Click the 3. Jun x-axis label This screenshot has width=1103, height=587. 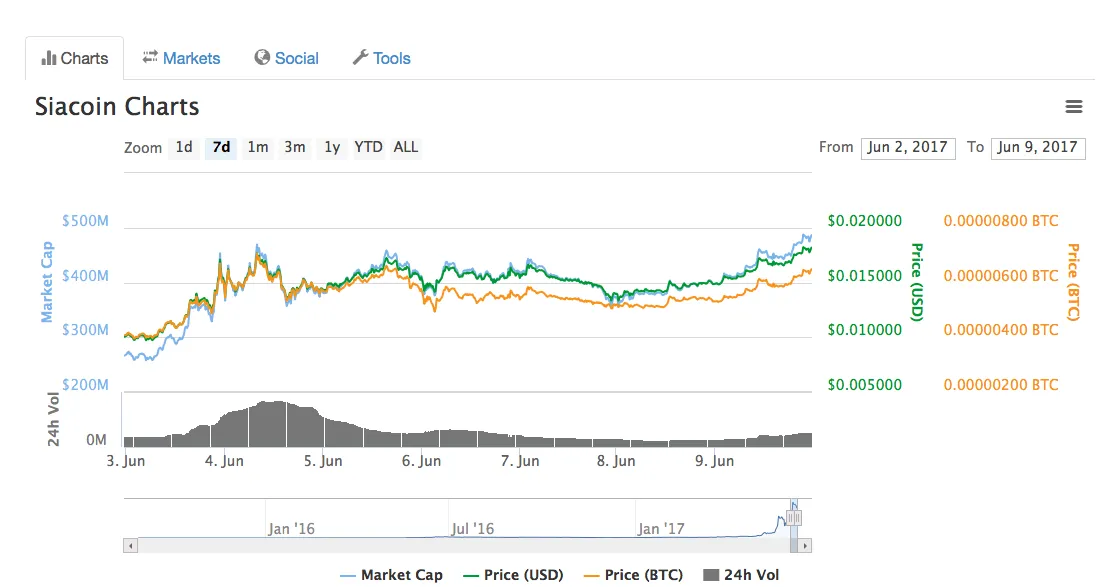(x=126, y=461)
